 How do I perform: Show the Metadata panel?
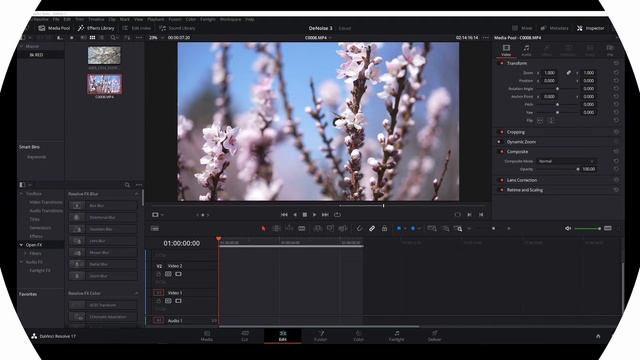pyautogui.click(x=554, y=28)
